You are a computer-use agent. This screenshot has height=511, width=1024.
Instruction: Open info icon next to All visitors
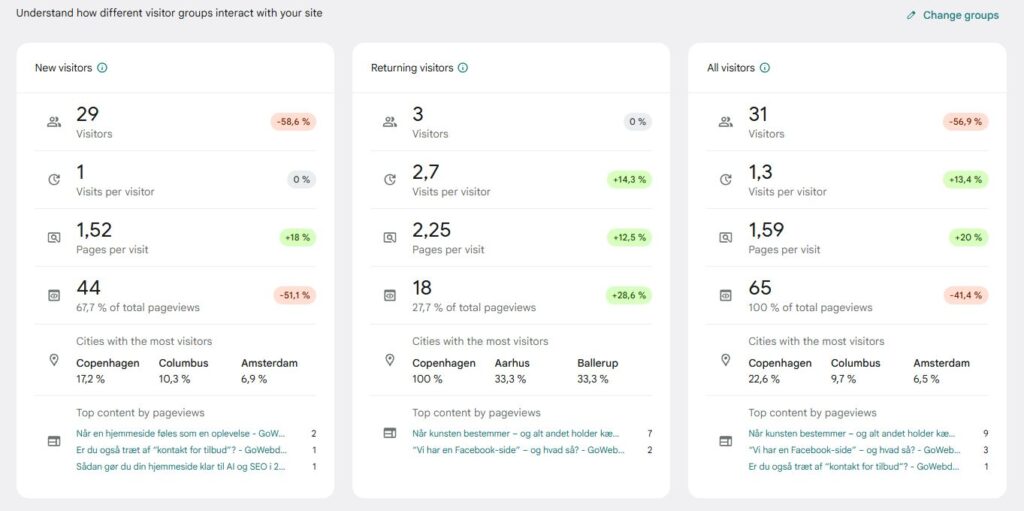coord(765,68)
